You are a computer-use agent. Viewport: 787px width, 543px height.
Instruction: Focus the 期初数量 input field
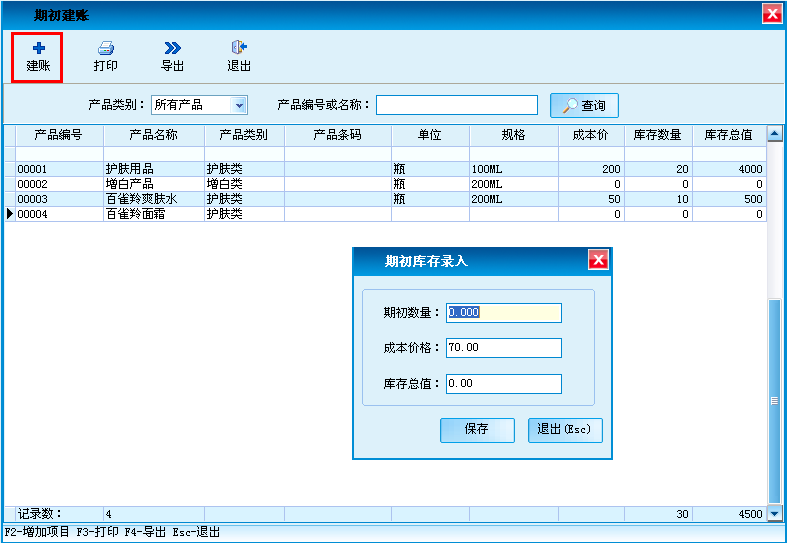pos(504,312)
